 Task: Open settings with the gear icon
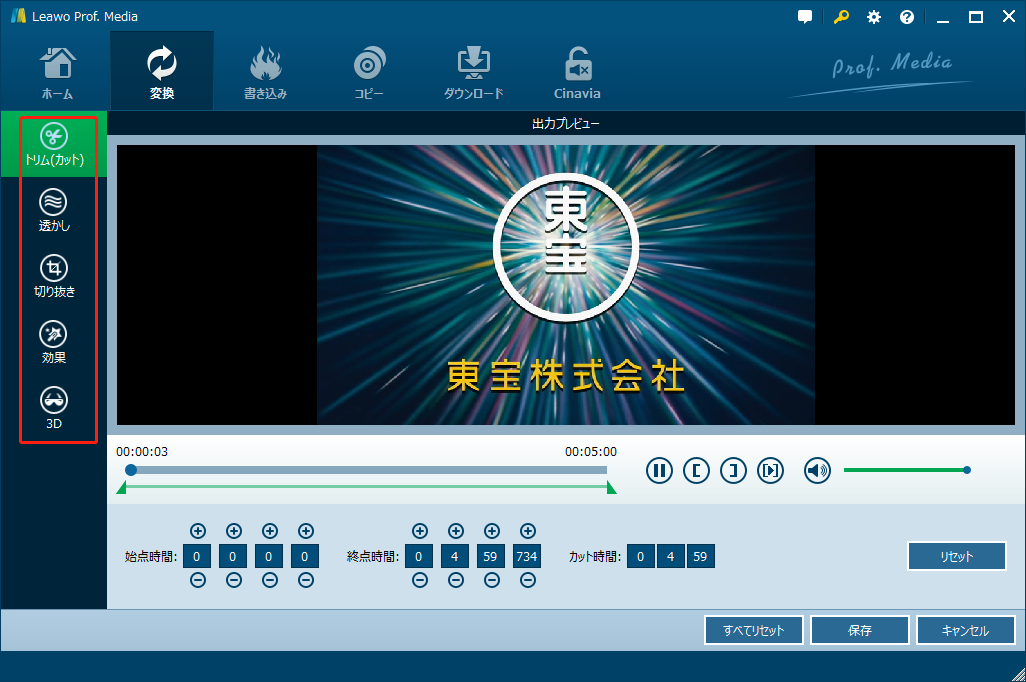[x=874, y=17]
